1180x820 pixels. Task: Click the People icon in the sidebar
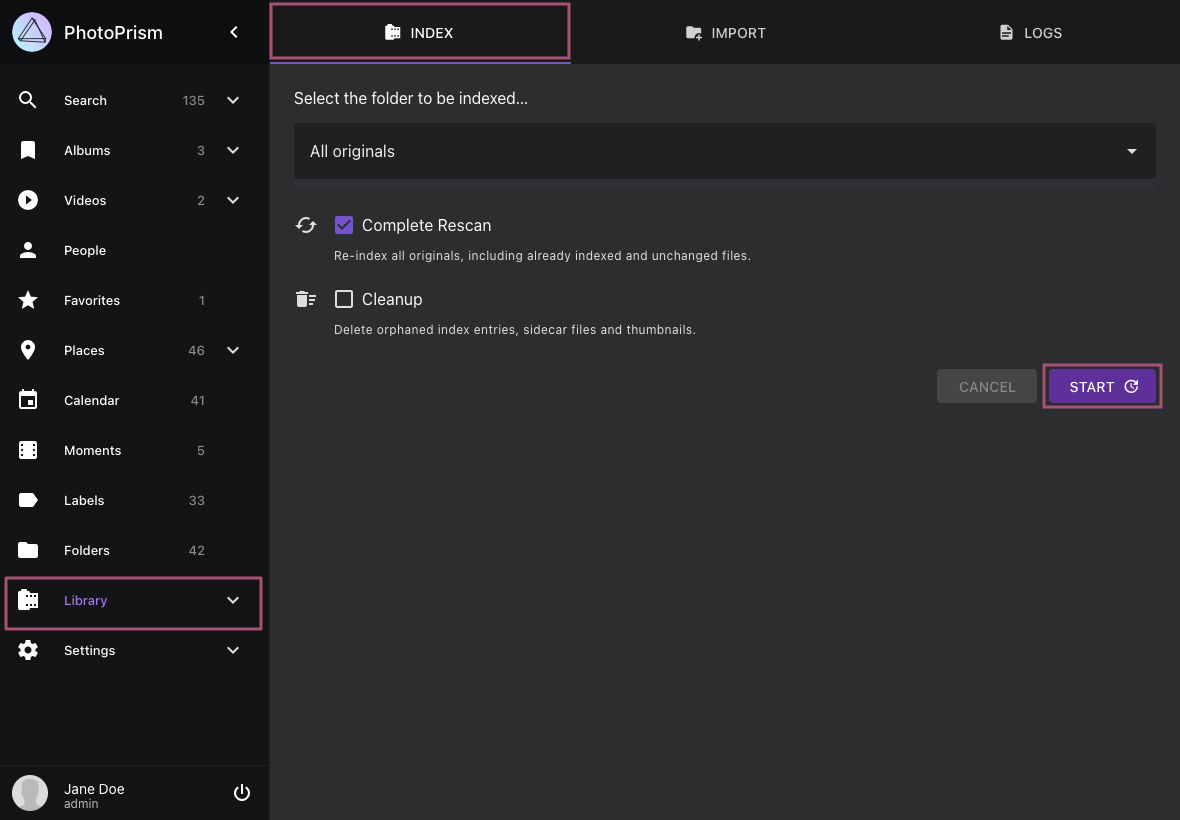(27, 250)
